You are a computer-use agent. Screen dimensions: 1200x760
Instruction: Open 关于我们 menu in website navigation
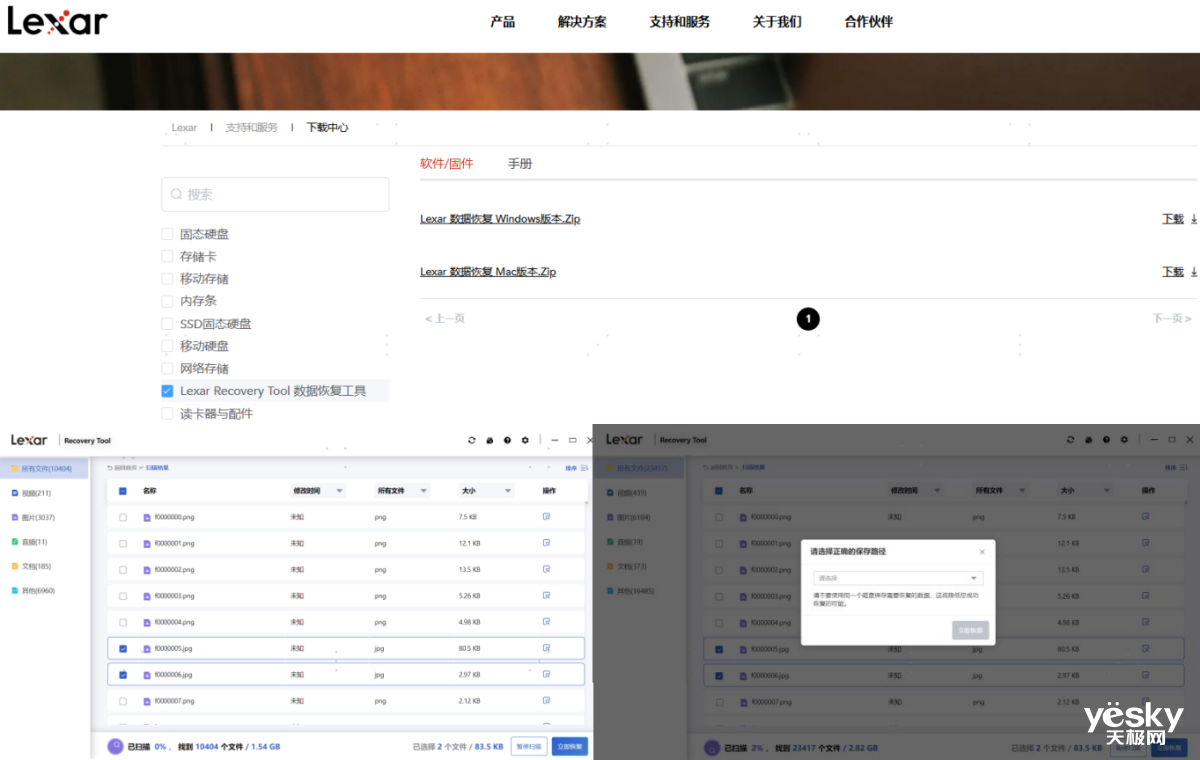777,22
